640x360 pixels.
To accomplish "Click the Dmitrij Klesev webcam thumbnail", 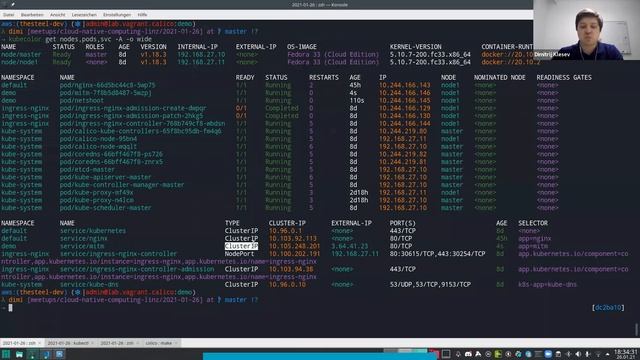I will 587,30.
